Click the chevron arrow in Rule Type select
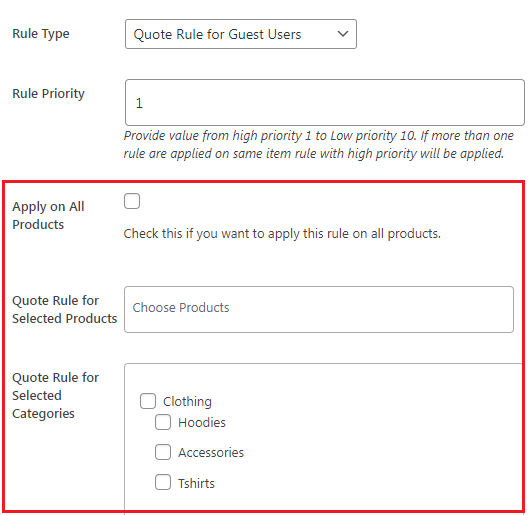The height and width of the screenshot is (515, 530). [x=343, y=34]
